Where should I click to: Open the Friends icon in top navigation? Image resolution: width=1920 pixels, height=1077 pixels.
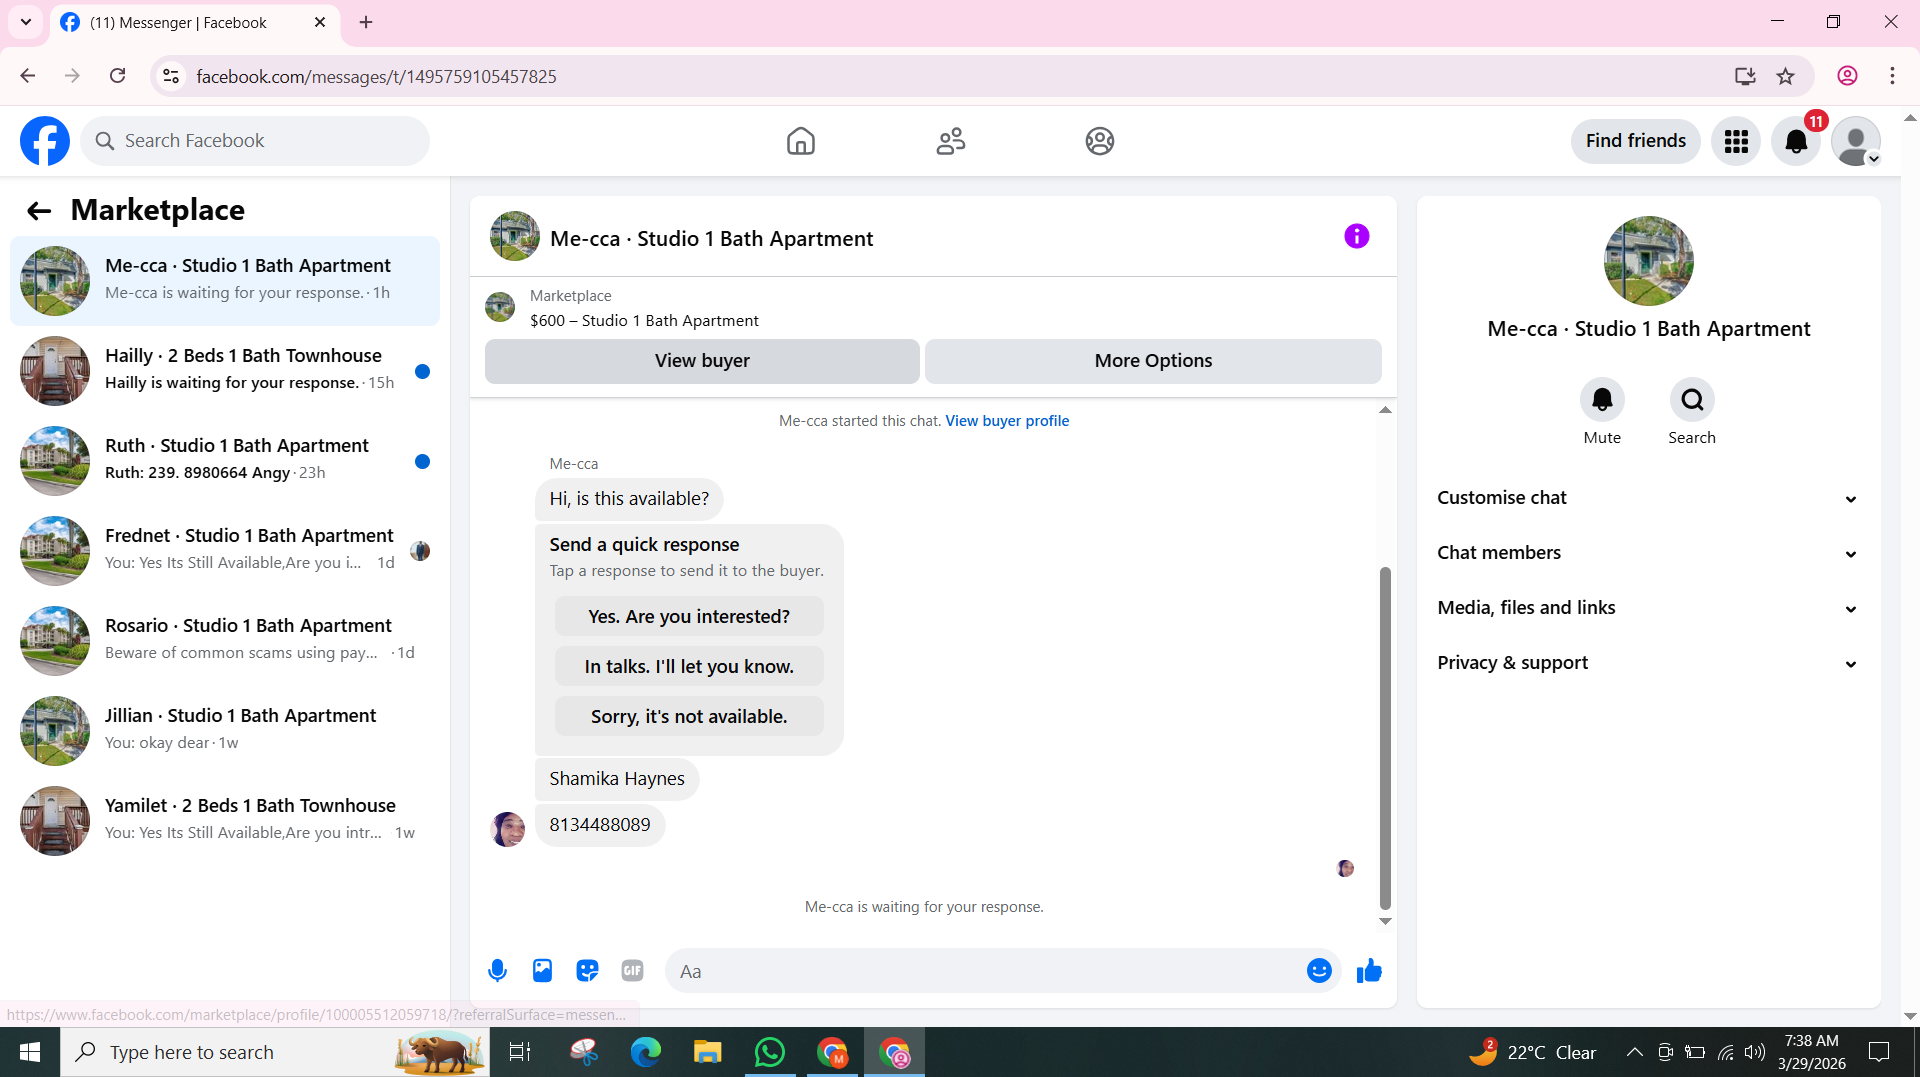950,141
